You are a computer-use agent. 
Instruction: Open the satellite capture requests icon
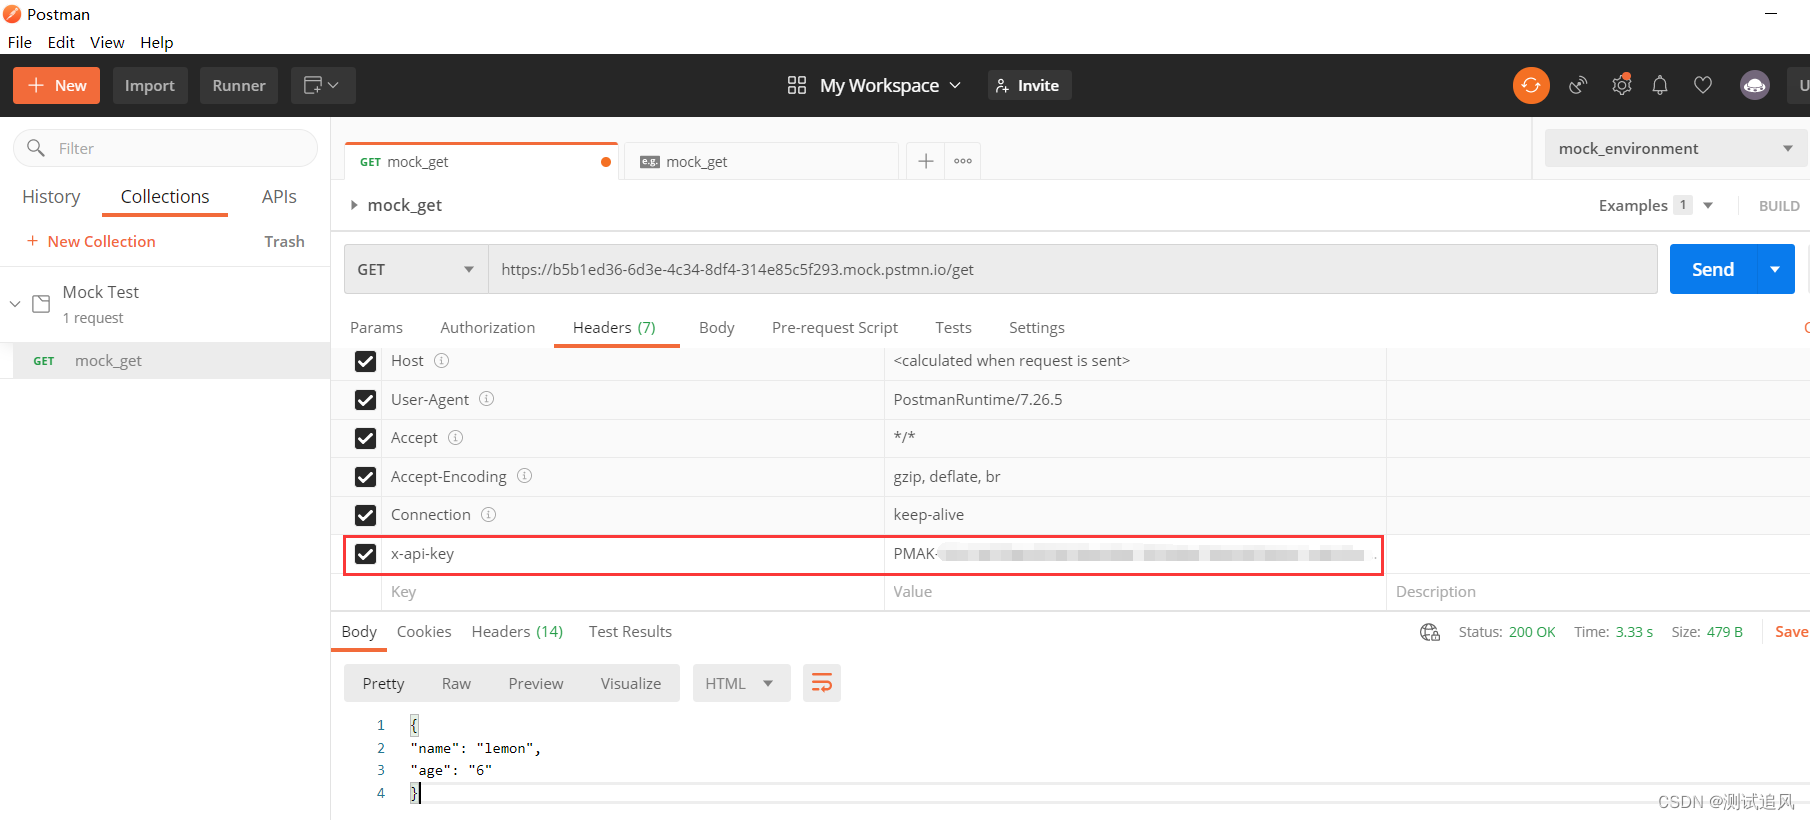pyautogui.click(x=1578, y=85)
